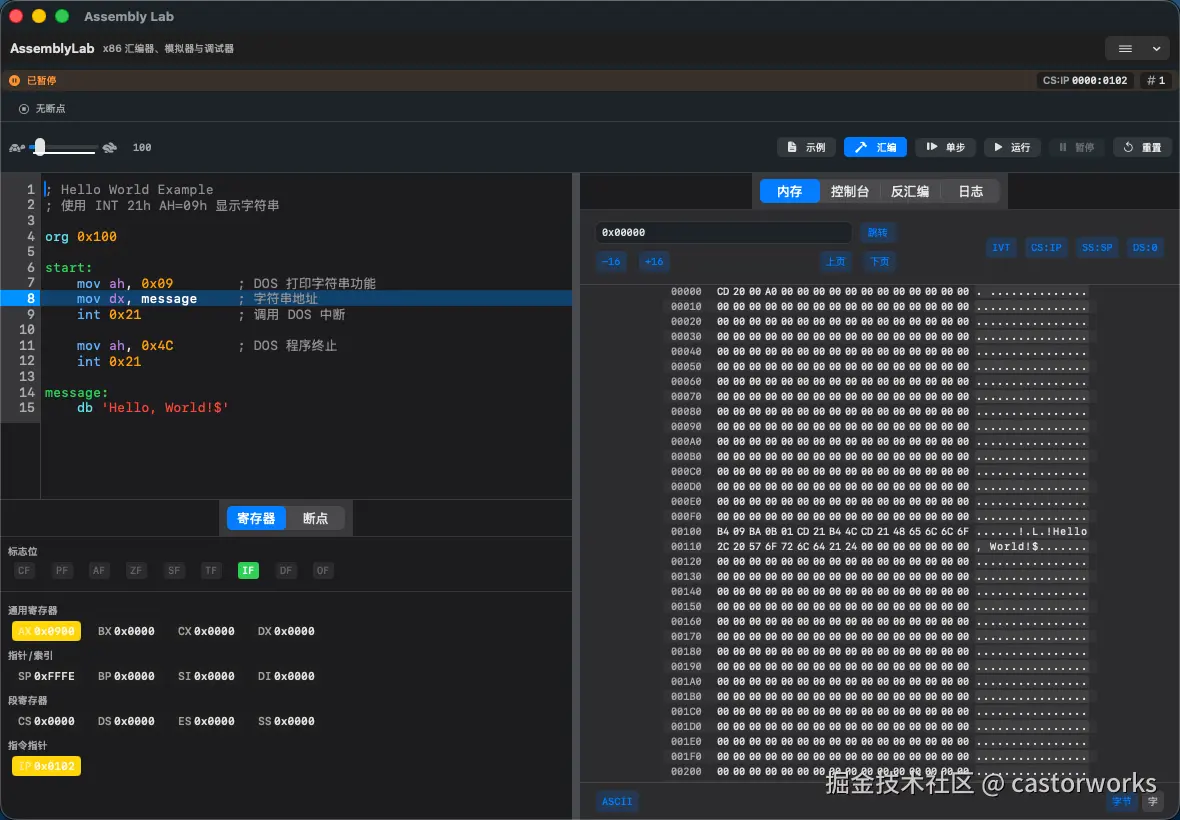Viewport: 1180px width, 820px height.
Task: Click the CS:IP 0000:0102 status indicator
Action: click(1084, 80)
